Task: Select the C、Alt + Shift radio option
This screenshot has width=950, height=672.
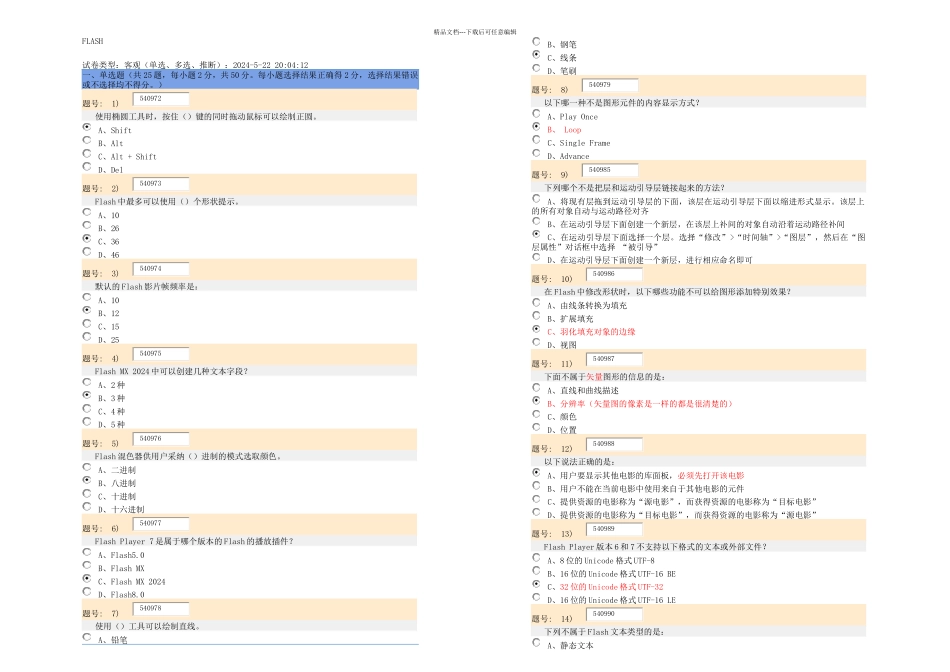Action: click(x=87, y=153)
